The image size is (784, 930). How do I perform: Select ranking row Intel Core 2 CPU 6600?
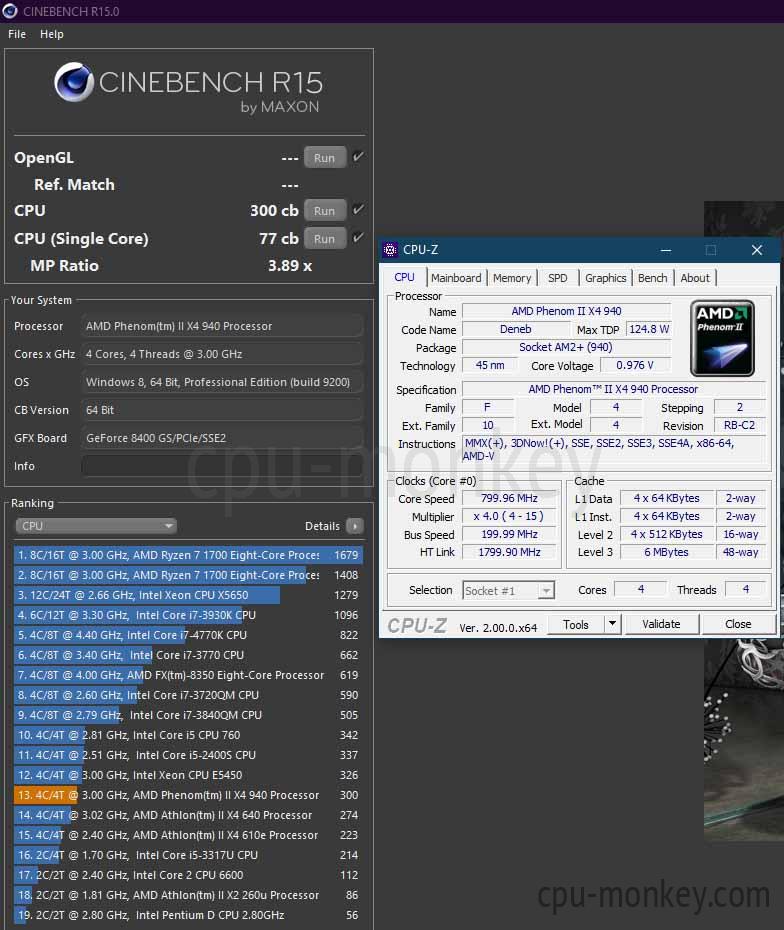tap(188, 875)
